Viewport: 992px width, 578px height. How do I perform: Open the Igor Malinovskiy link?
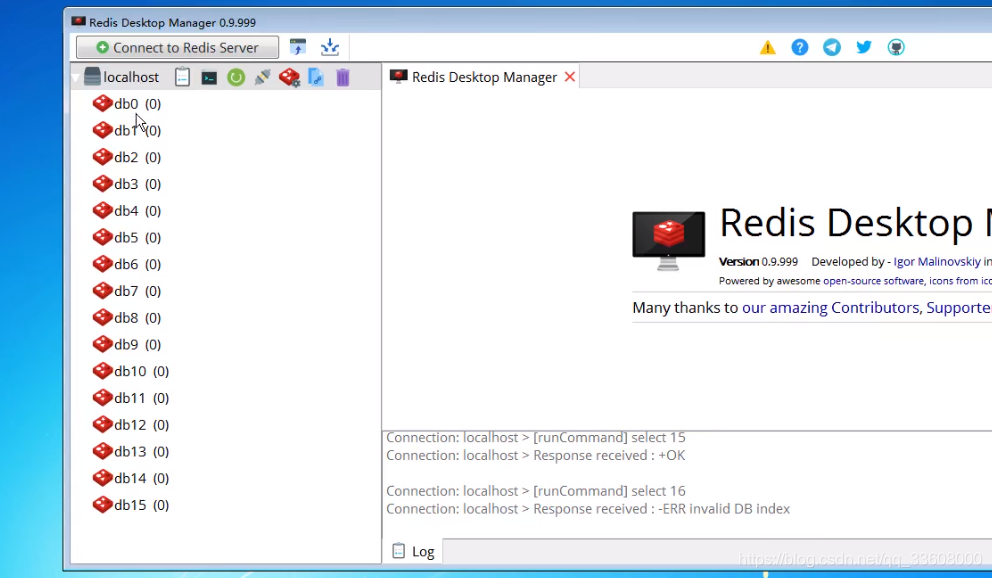click(937, 262)
